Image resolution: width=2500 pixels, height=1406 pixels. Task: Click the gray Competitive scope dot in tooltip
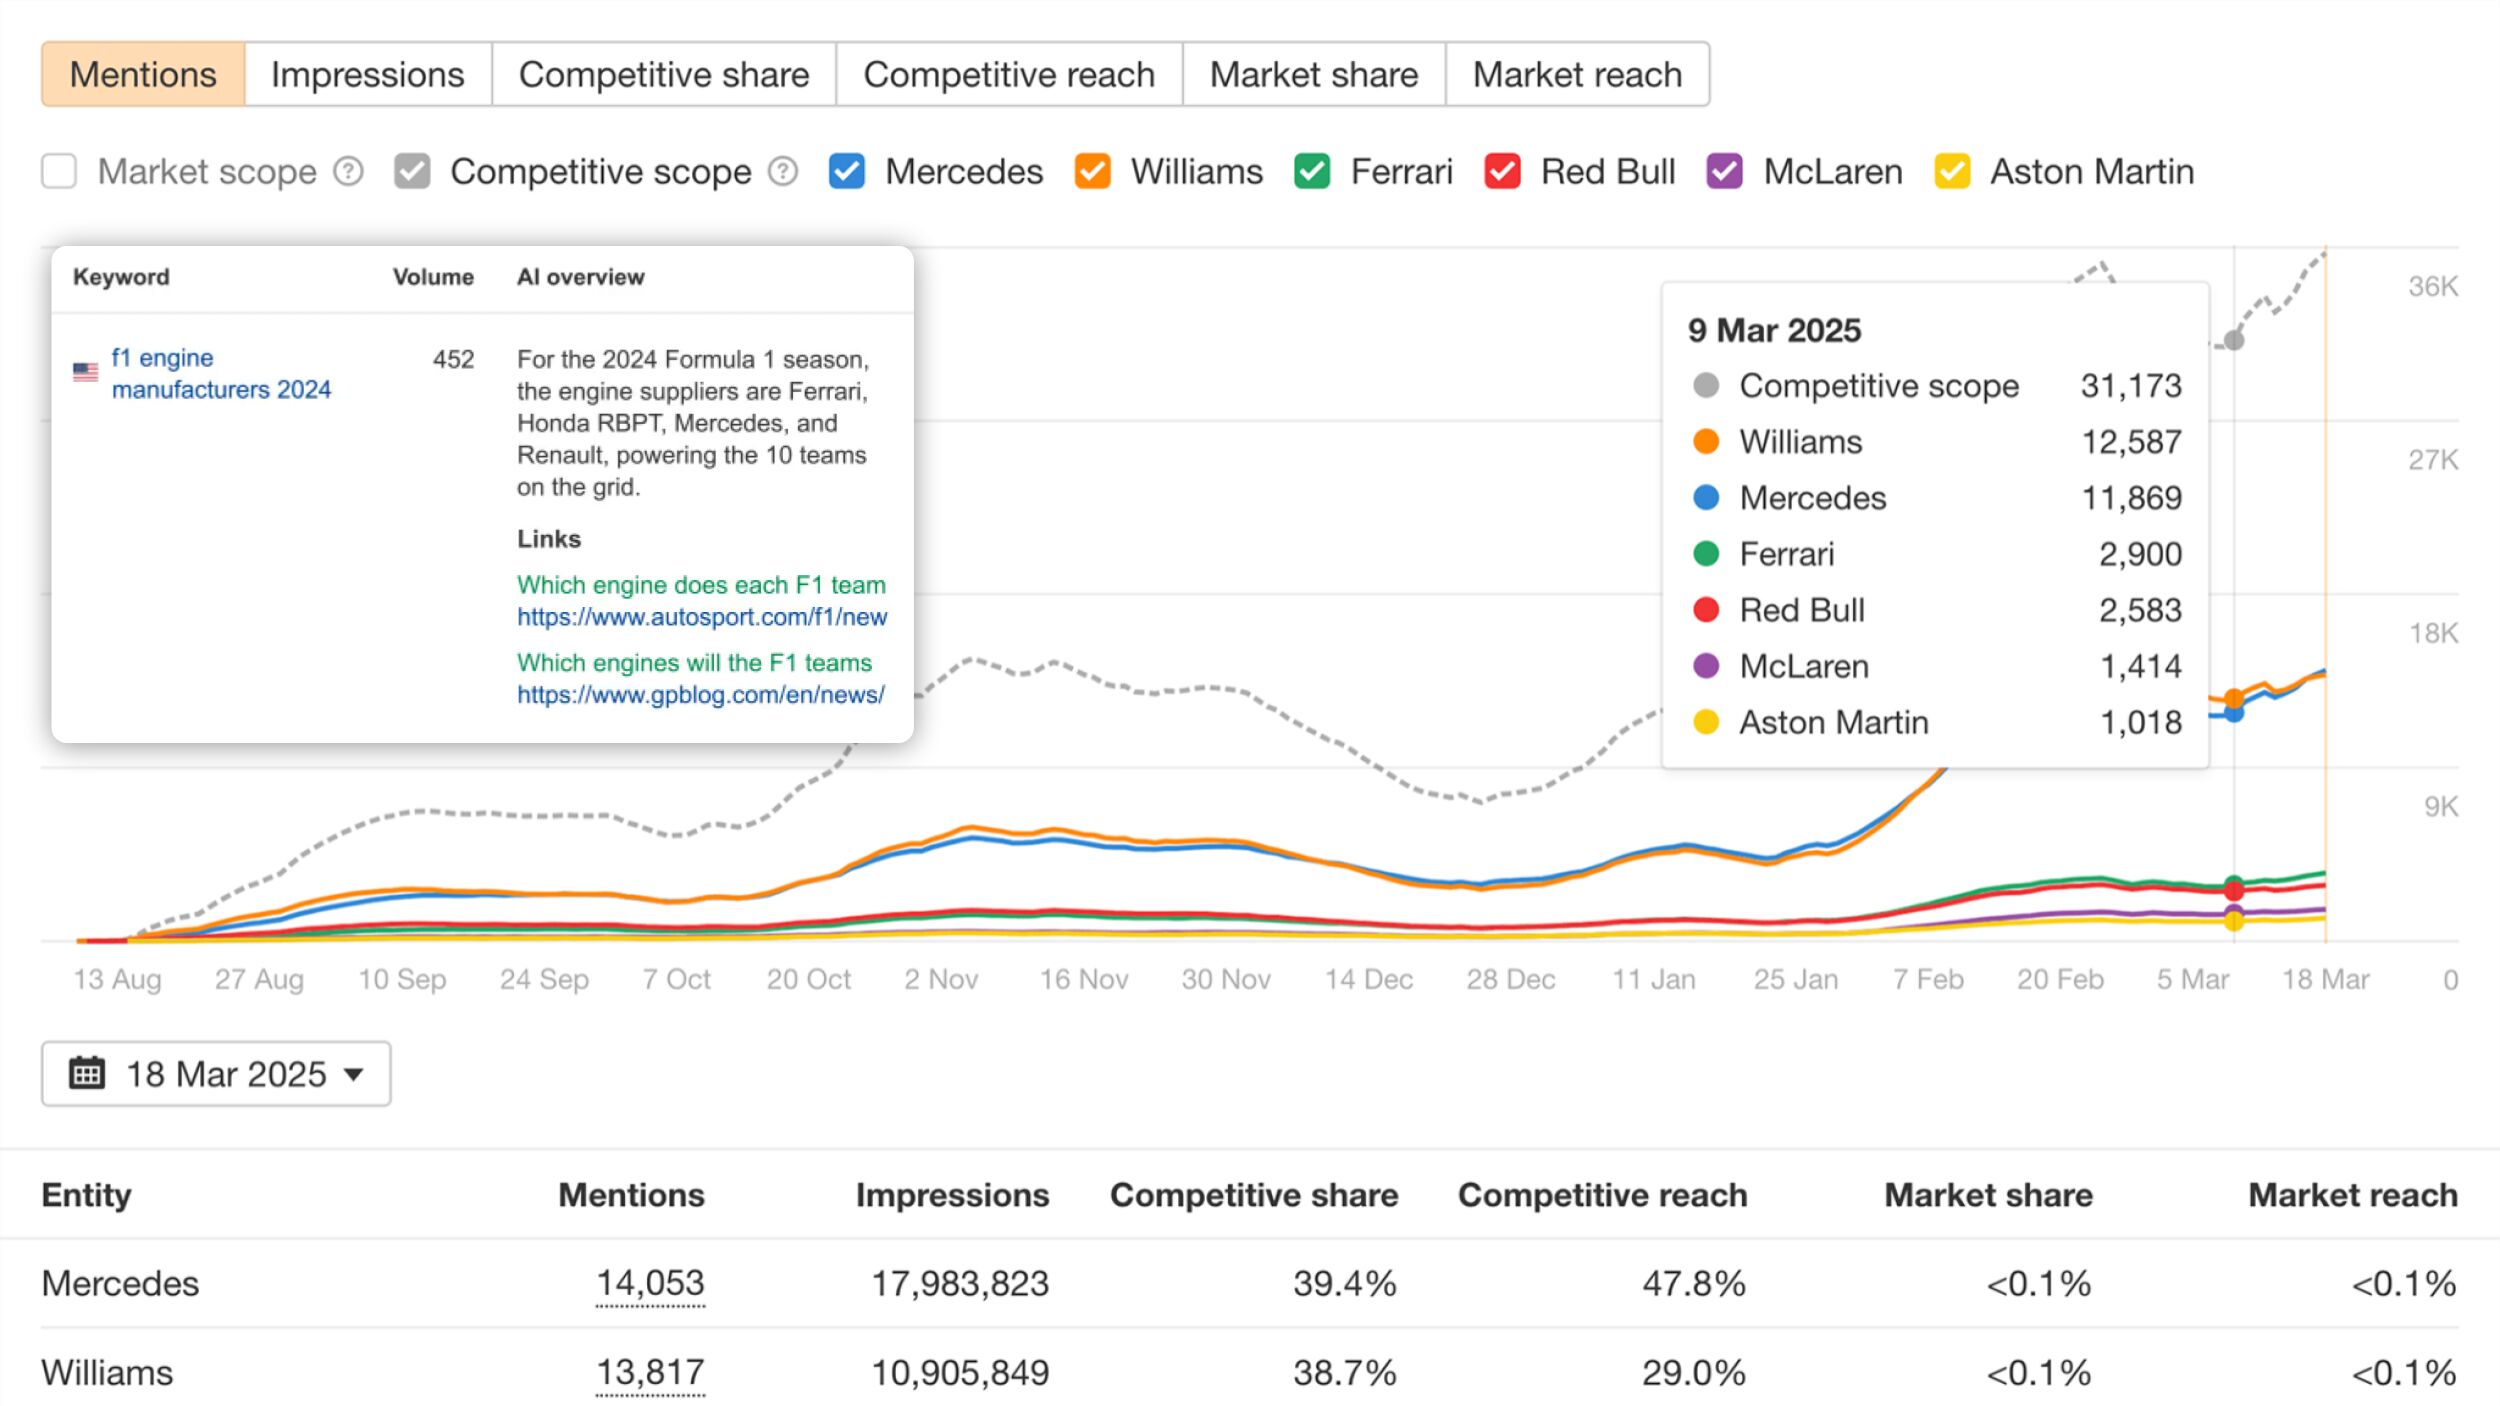1704,386
